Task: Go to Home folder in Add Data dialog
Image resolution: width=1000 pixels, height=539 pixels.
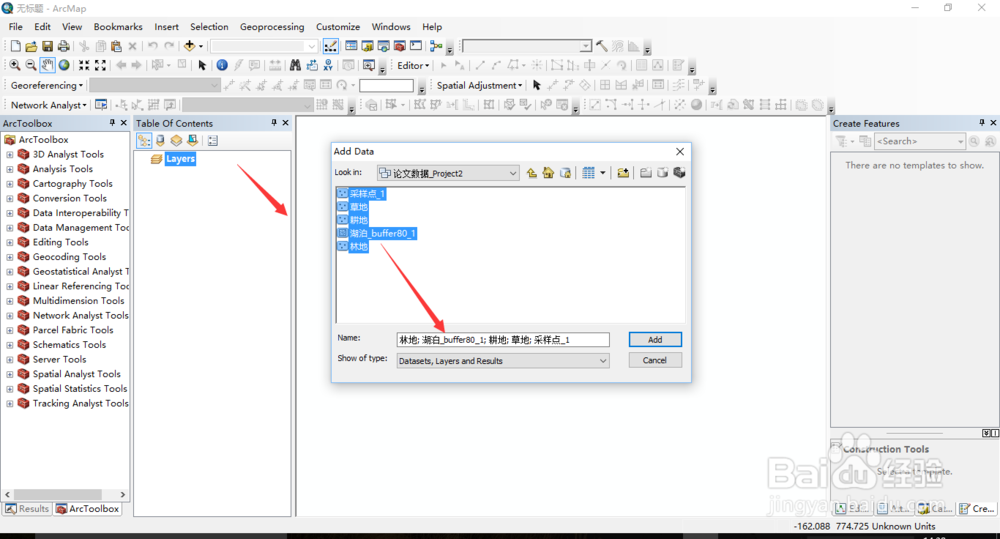Action: pos(548,173)
